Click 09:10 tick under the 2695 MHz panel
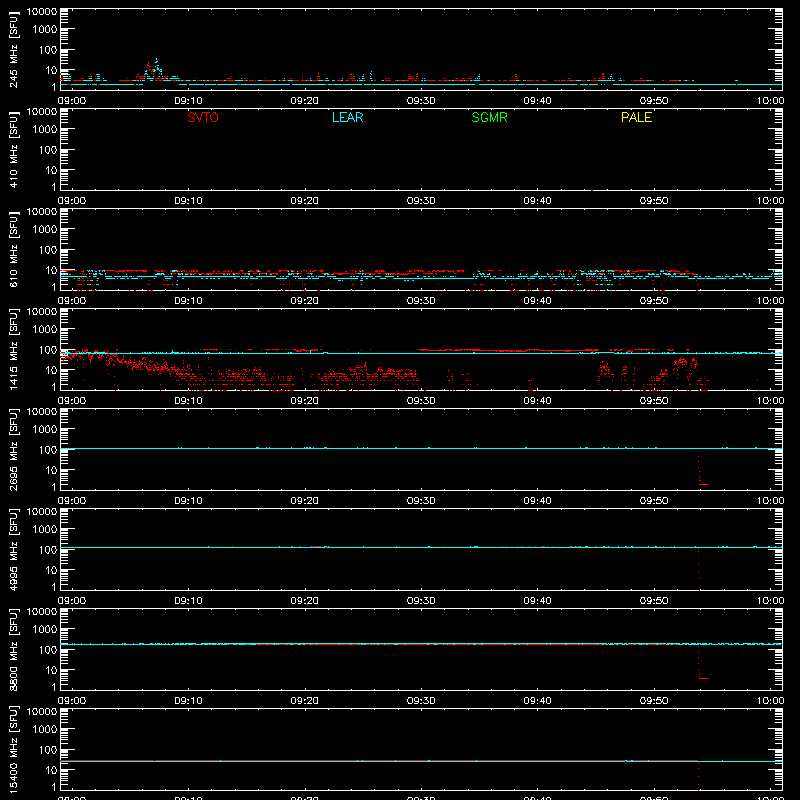Image resolution: width=800 pixels, height=800 pixels. tap(188, 501)
